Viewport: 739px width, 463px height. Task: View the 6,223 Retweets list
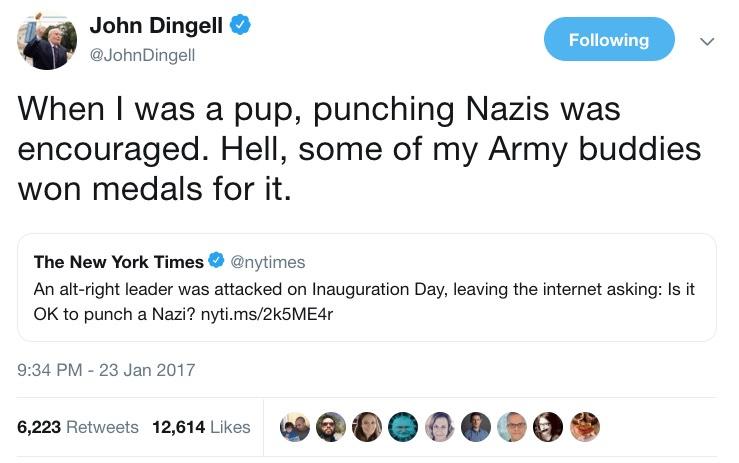click(x=78, y=427)
